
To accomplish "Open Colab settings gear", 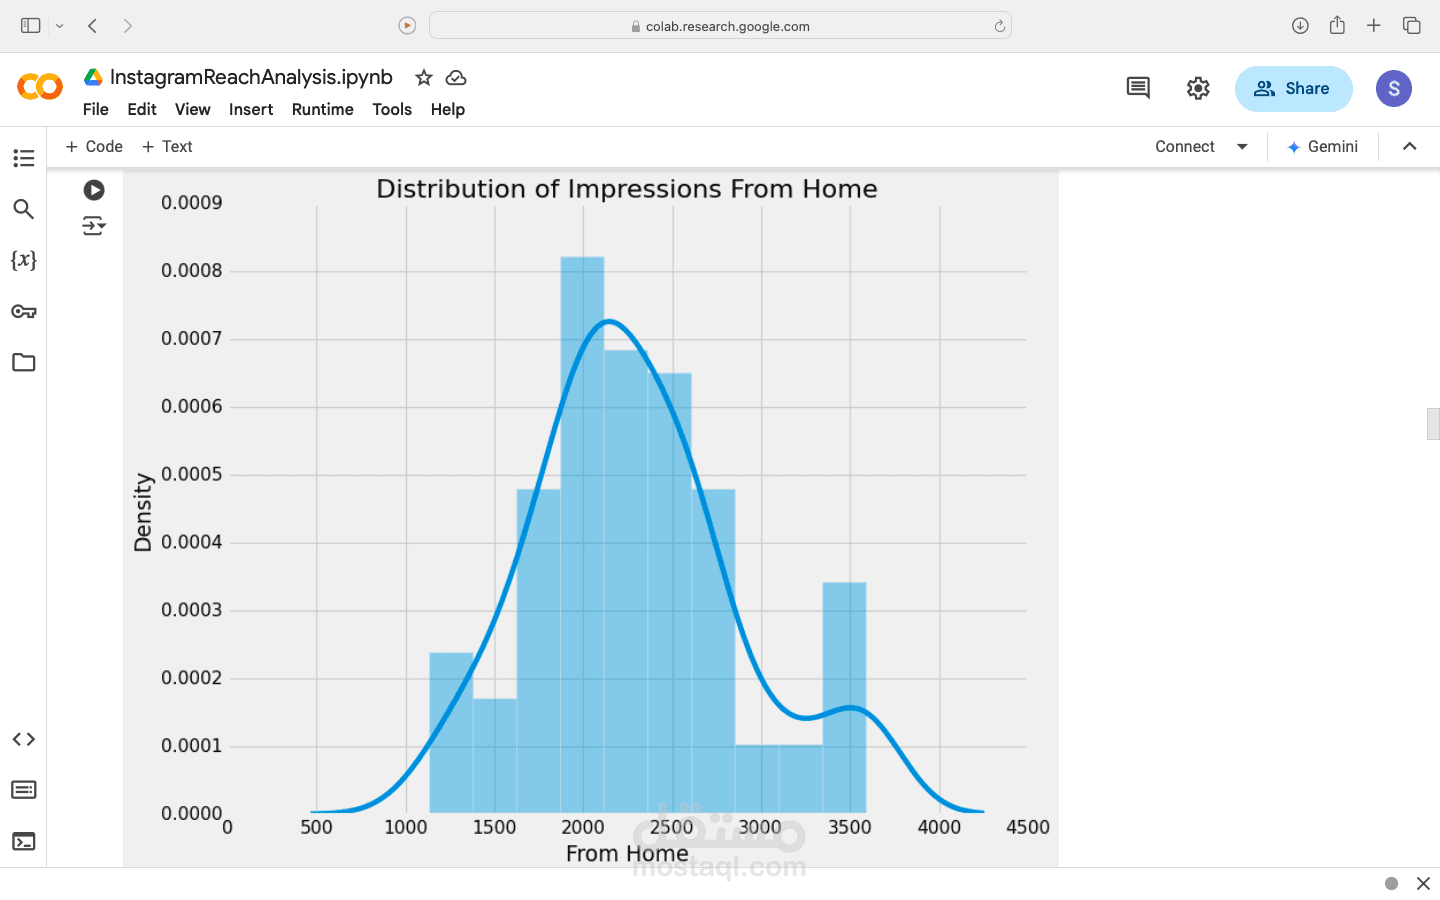I will (1198, 88).
